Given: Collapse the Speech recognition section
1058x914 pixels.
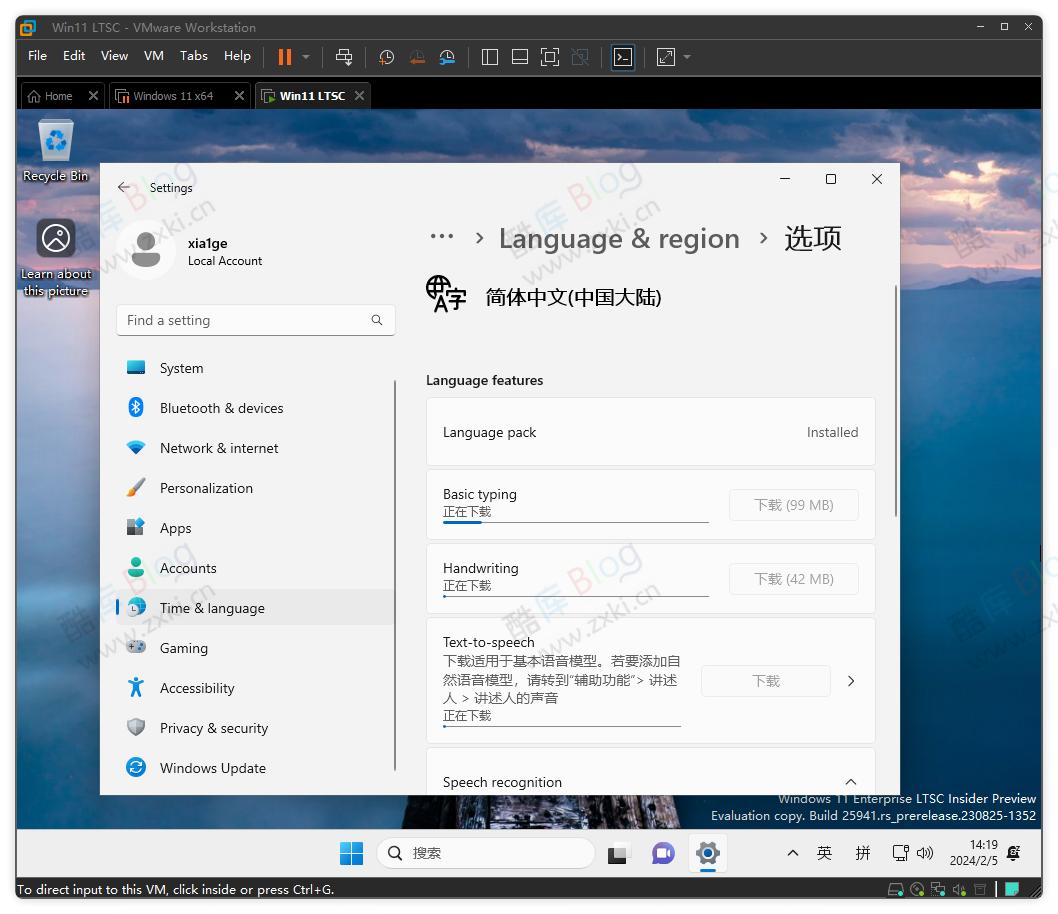Looking at the screenshot, I should pyautogui.click(x=850, y=782).
